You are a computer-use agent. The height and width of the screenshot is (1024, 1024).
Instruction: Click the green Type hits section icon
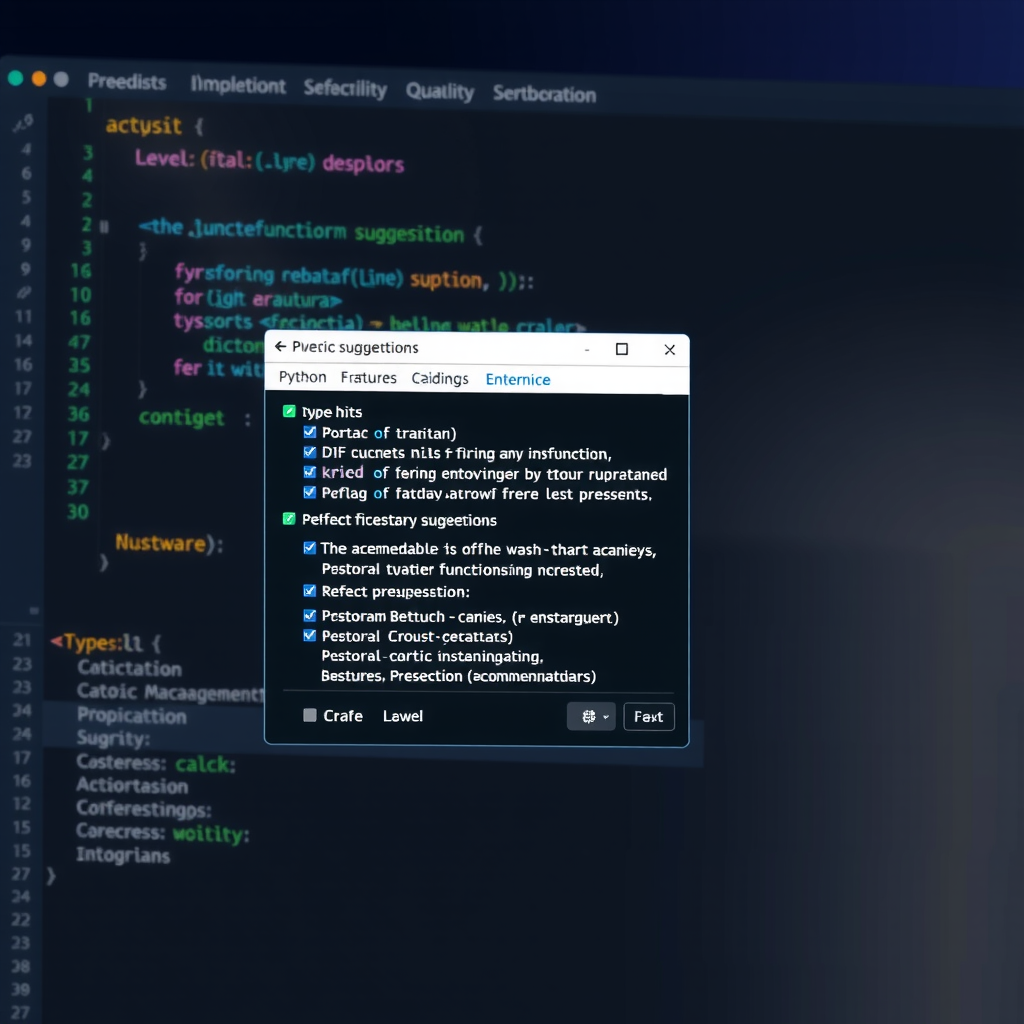coord(287,411)
